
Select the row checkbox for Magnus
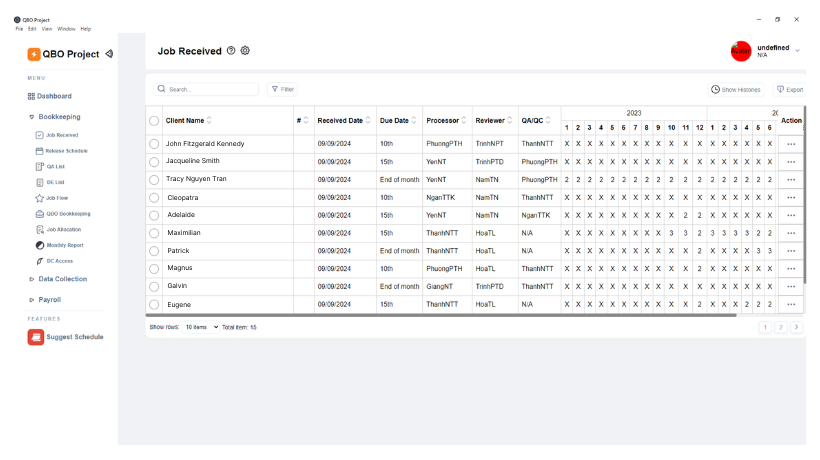[x=154, y=269]
